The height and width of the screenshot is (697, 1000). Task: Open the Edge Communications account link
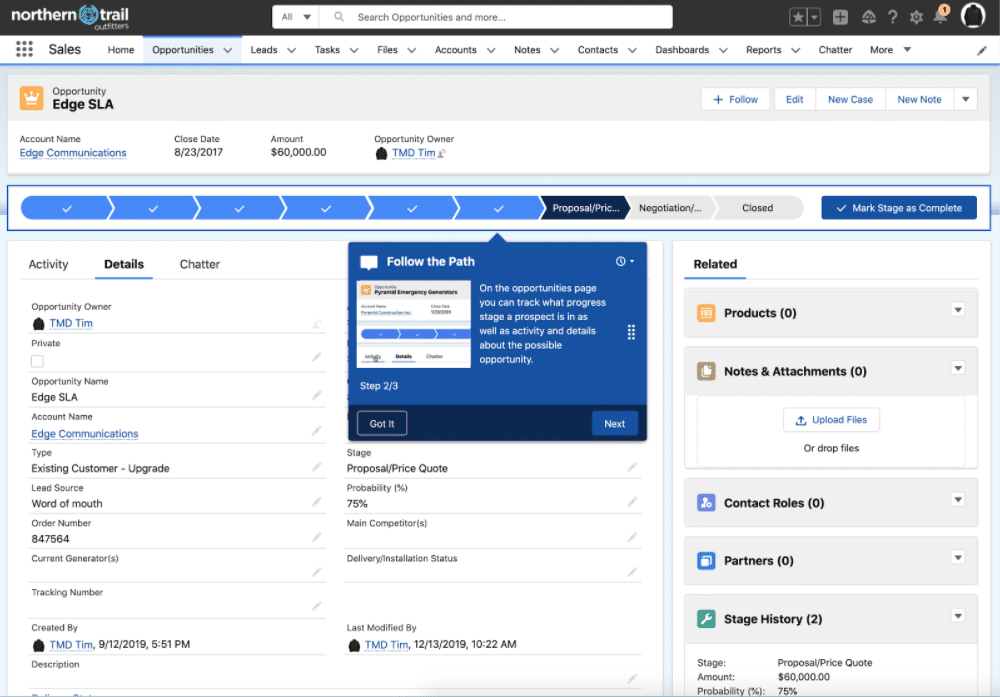coord(73,153)
